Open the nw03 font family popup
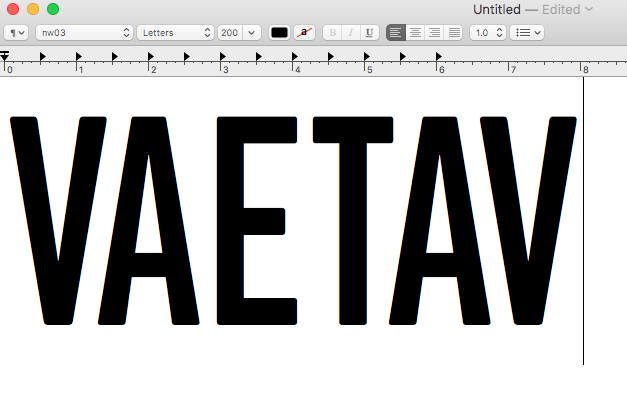The height and width of the screenshot is (398, 627). tap(84, 33)
